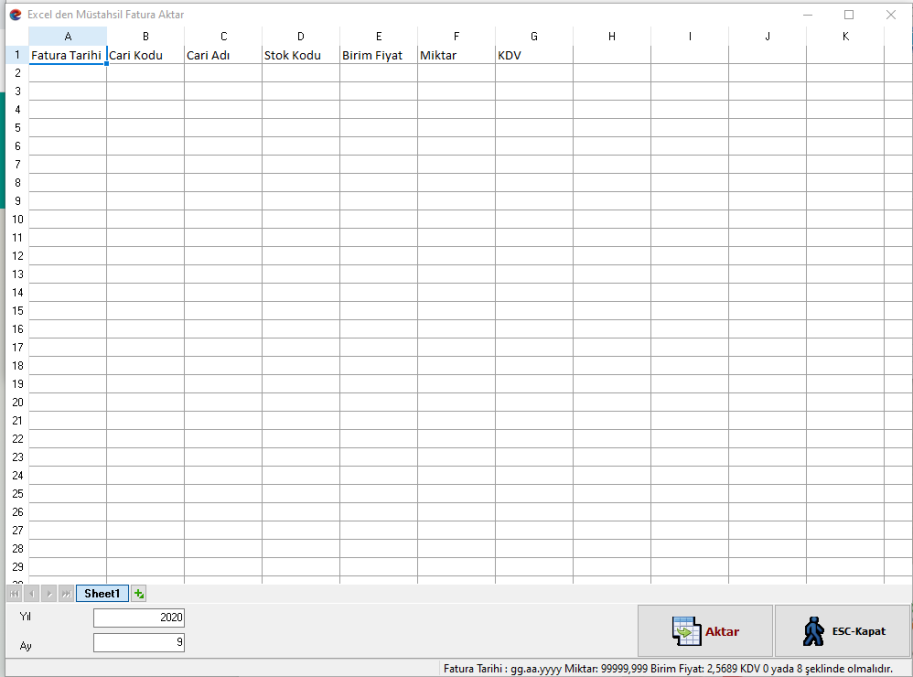Add a new sheet with plus icon

tap(139, 594)
